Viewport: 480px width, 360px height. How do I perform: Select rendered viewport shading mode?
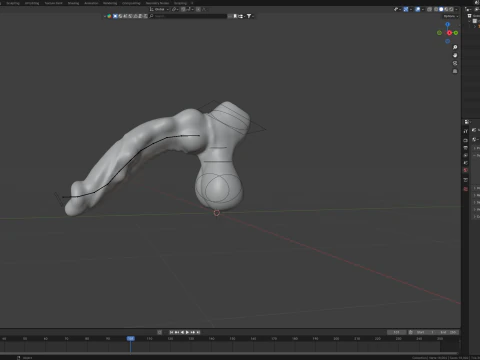[451, 9]
